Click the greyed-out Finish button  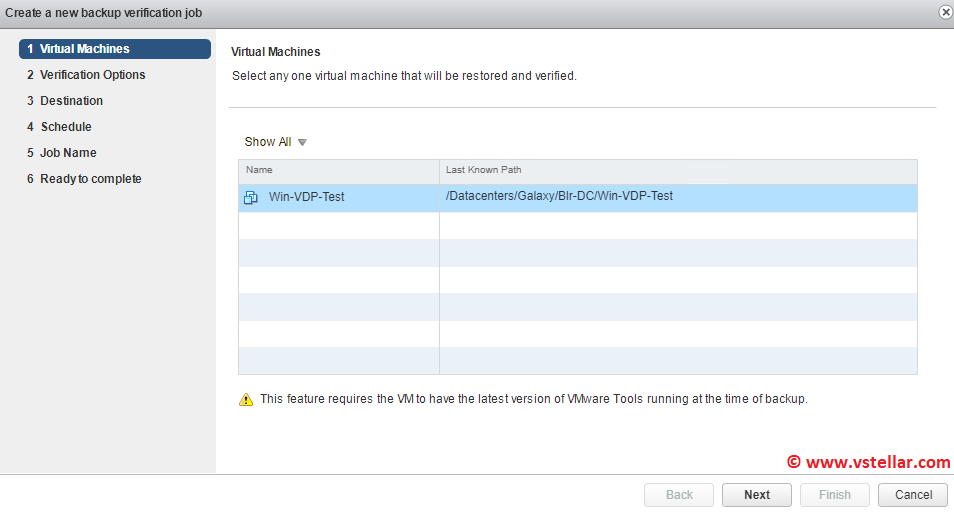[x=835, y=495]
